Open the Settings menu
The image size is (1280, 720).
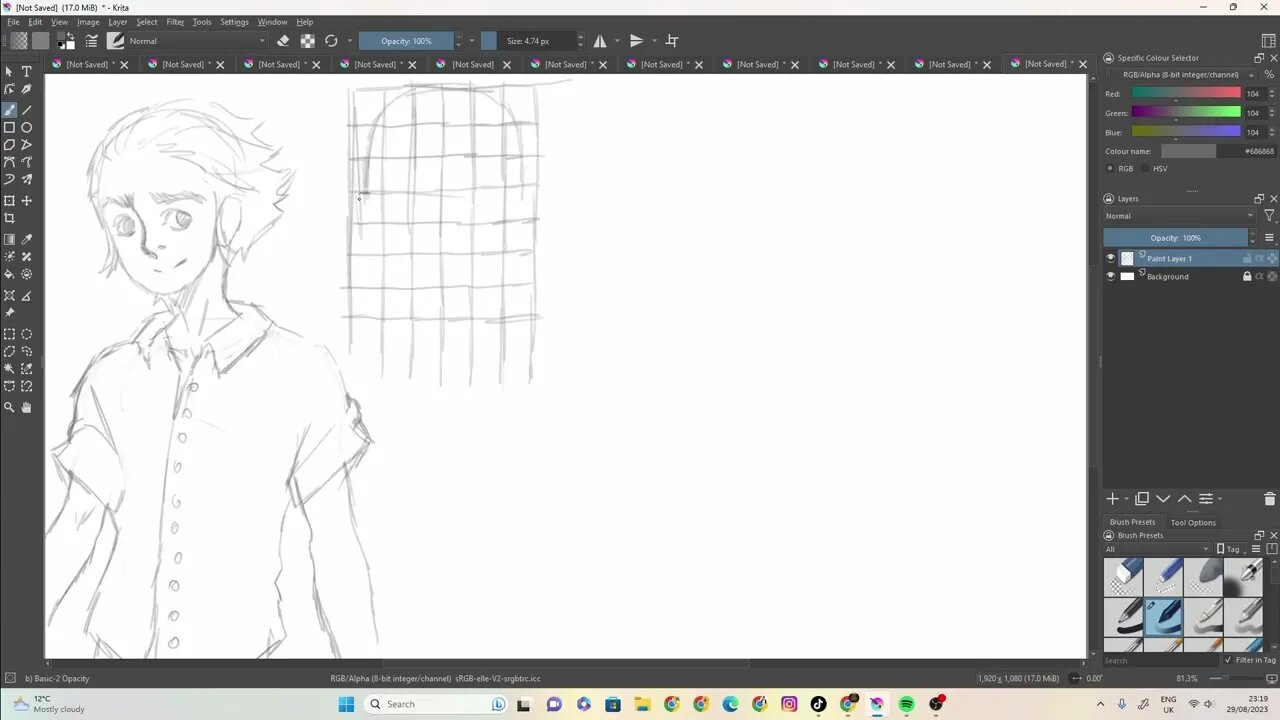pyautogui.click(x=234, y=22)
